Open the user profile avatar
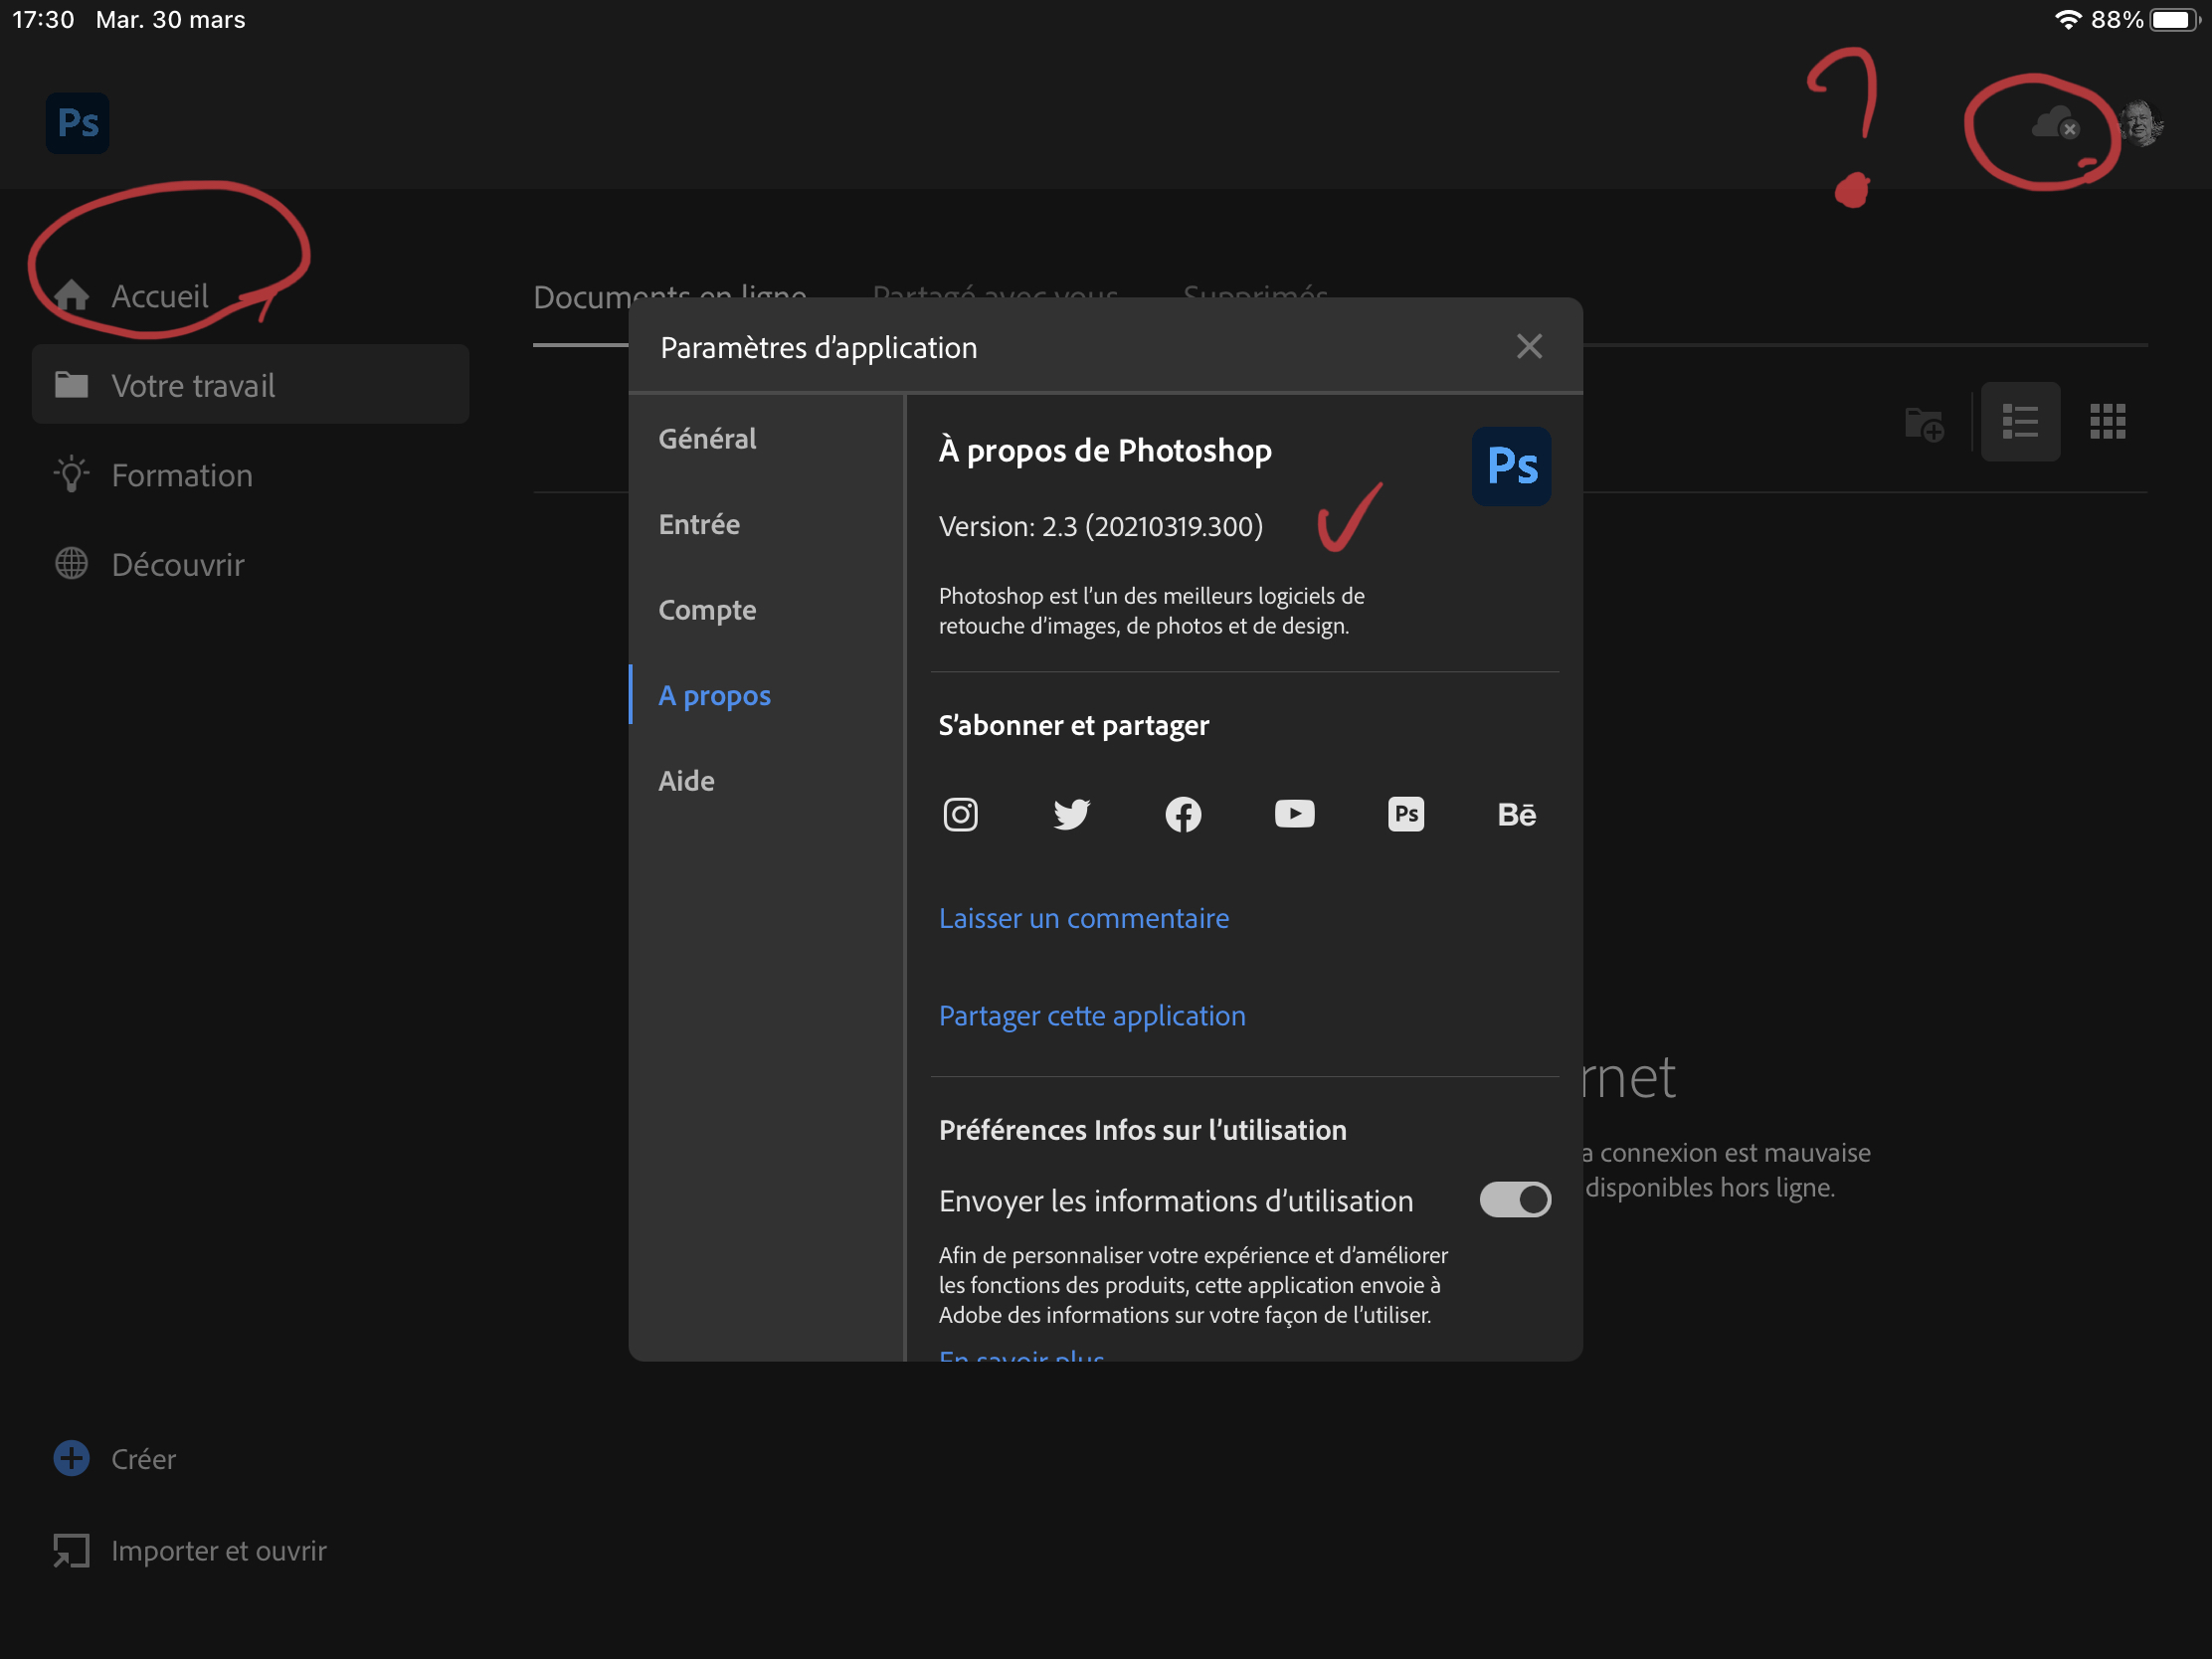2212x1659 pixels. [2141, 125]
